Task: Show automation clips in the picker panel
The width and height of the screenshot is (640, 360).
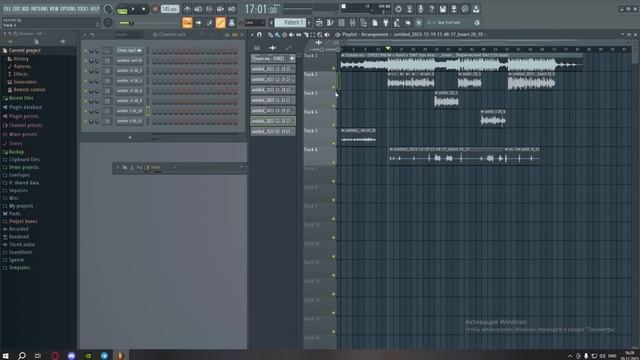Action: (289, 48)
